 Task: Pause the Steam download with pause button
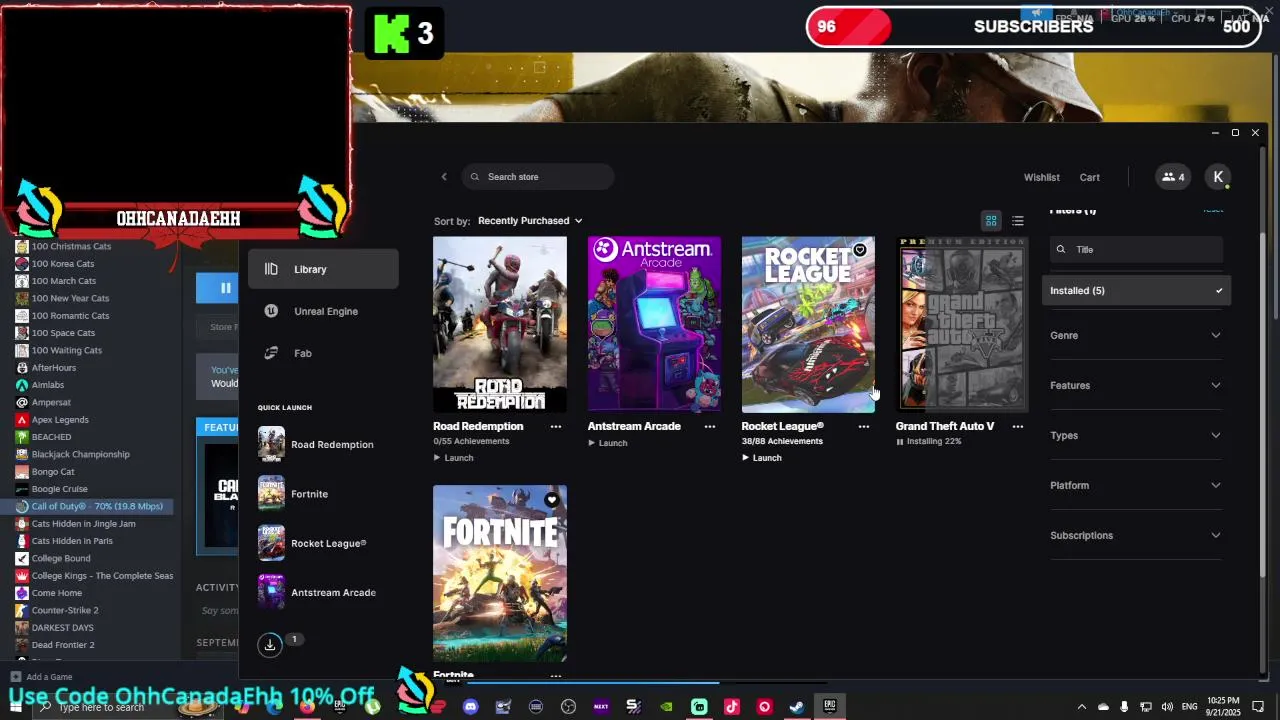tap(225, 288)
